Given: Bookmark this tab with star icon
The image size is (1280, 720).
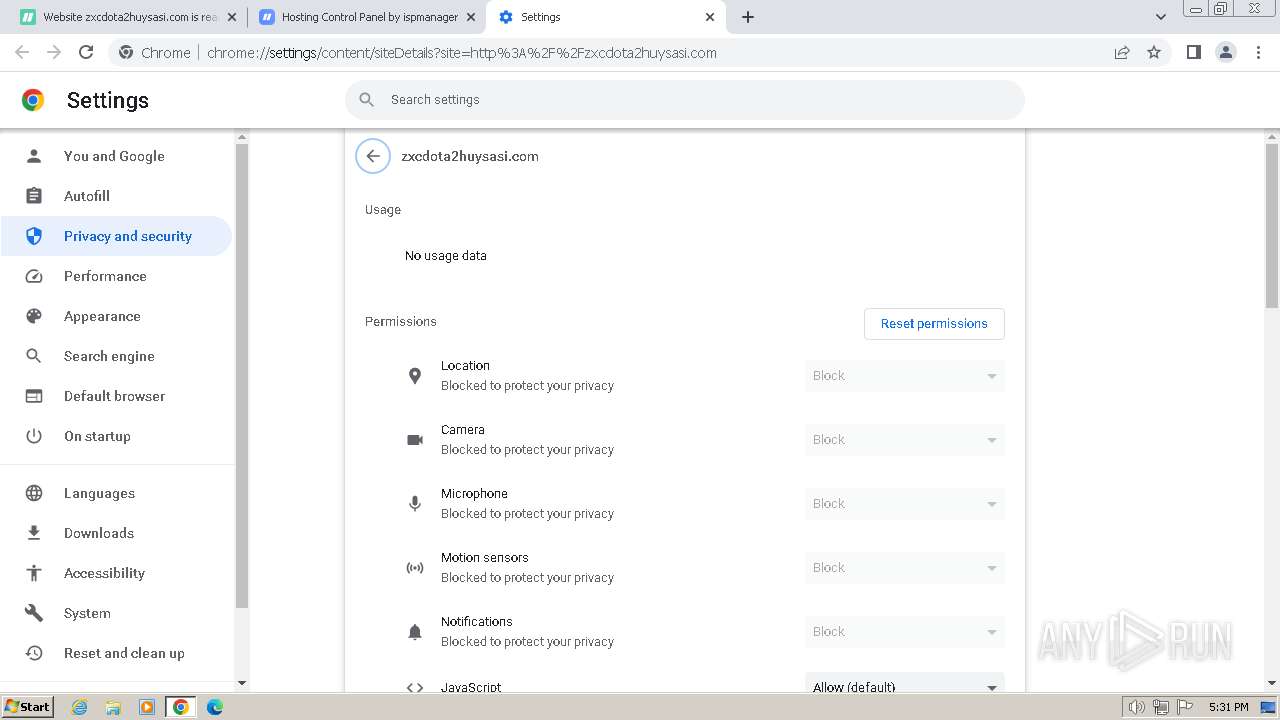Looking at the screenshot, I should click(1154, 52).
